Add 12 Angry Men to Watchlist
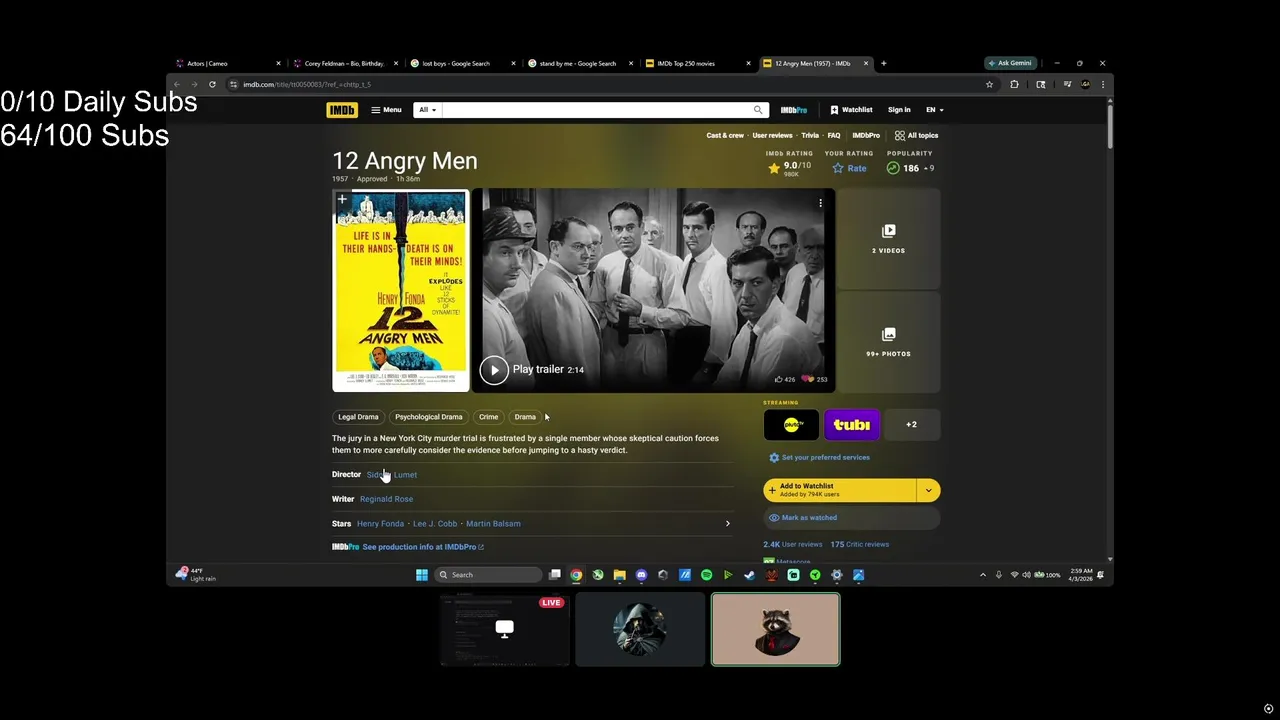 point(840,490)
